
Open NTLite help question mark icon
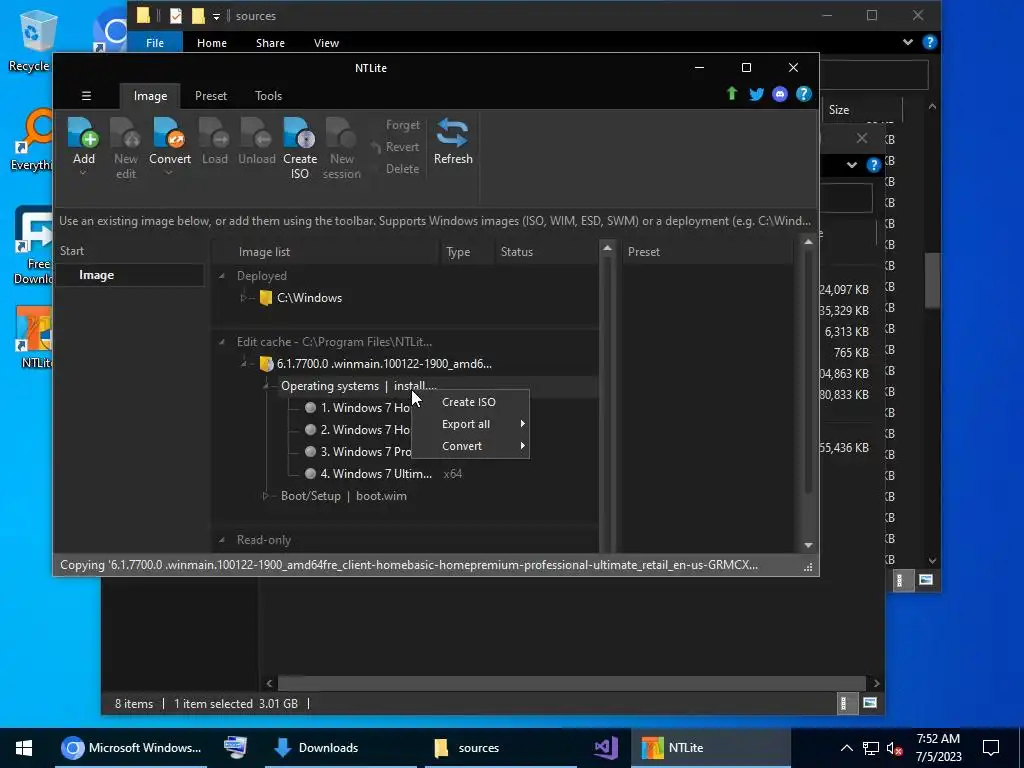click(x=803, y=94)
